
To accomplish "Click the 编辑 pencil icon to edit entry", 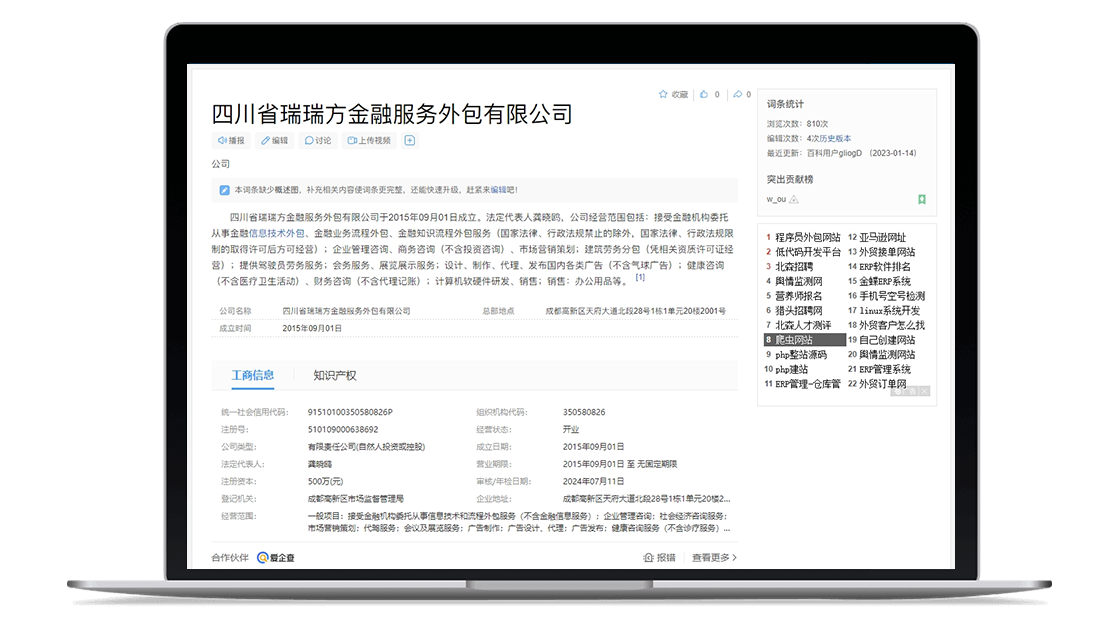I will tap(264, 139).
